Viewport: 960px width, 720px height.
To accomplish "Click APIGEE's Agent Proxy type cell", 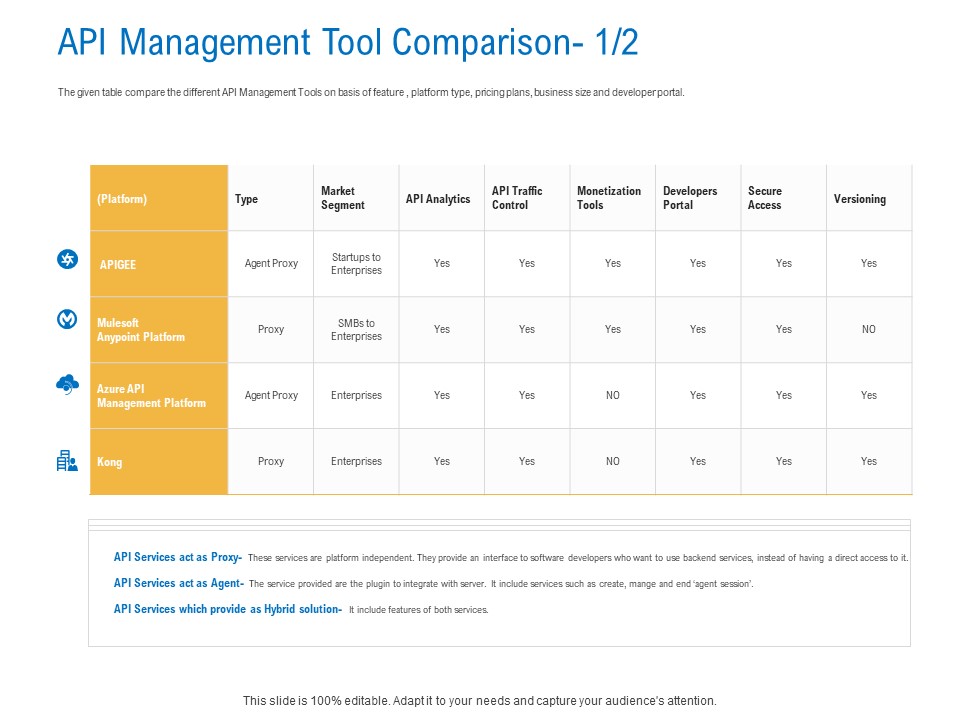I will pos(271,263).
